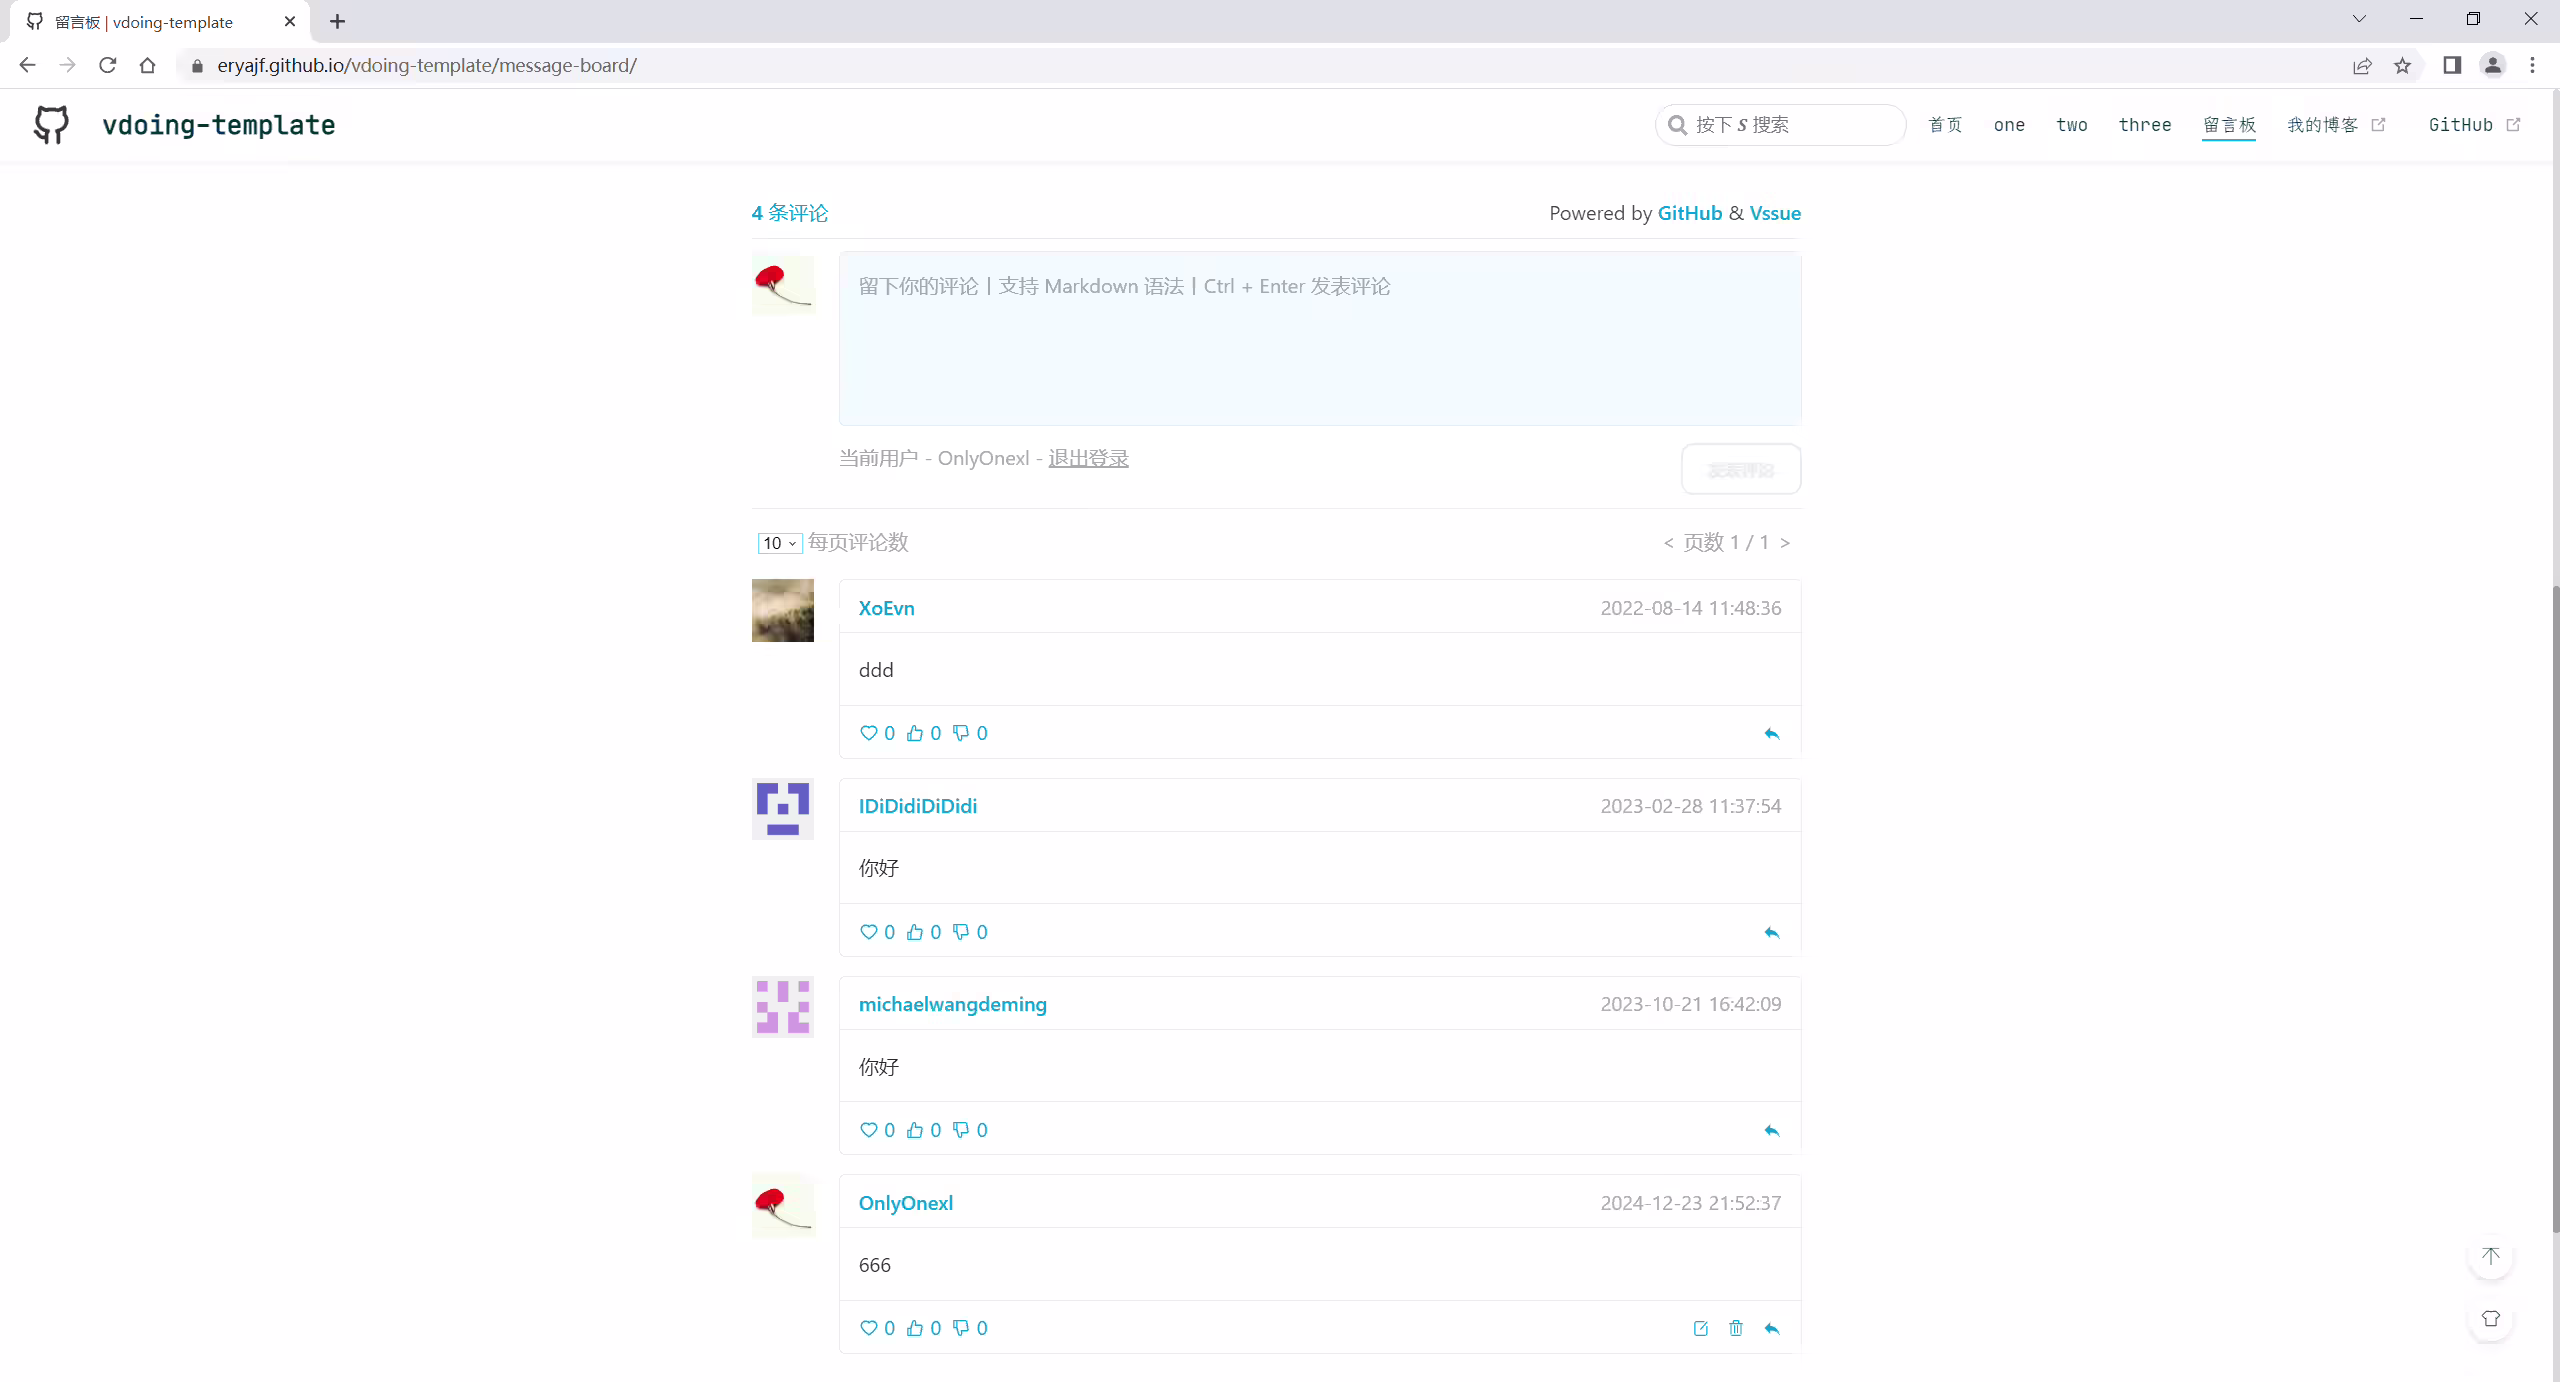Open the three nav item

coord(2145,125)
